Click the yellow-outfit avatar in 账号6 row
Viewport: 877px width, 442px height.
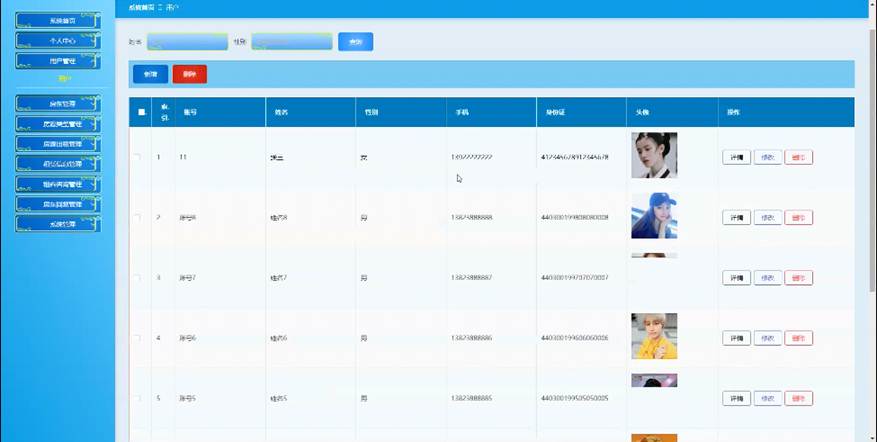pyautogui.click(x=654, y=336)
